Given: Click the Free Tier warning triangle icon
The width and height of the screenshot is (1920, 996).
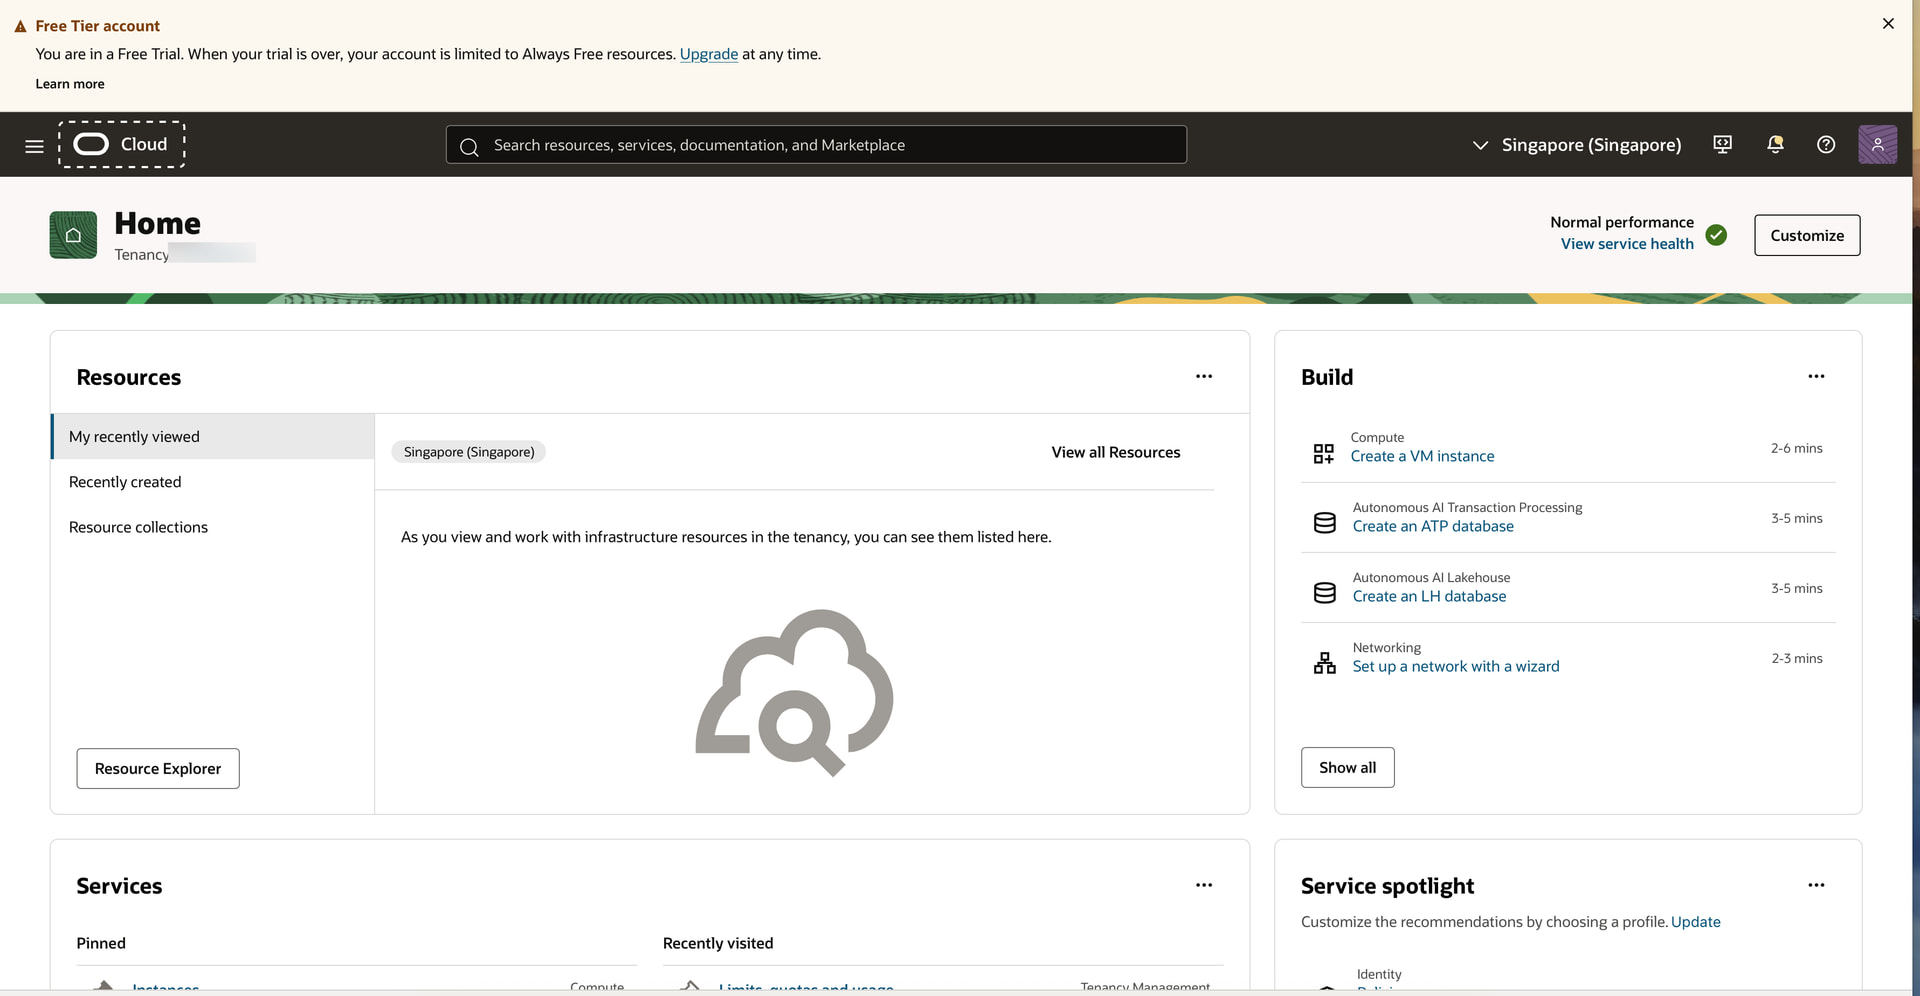Looking at the screenshot, I should [20, 26].
